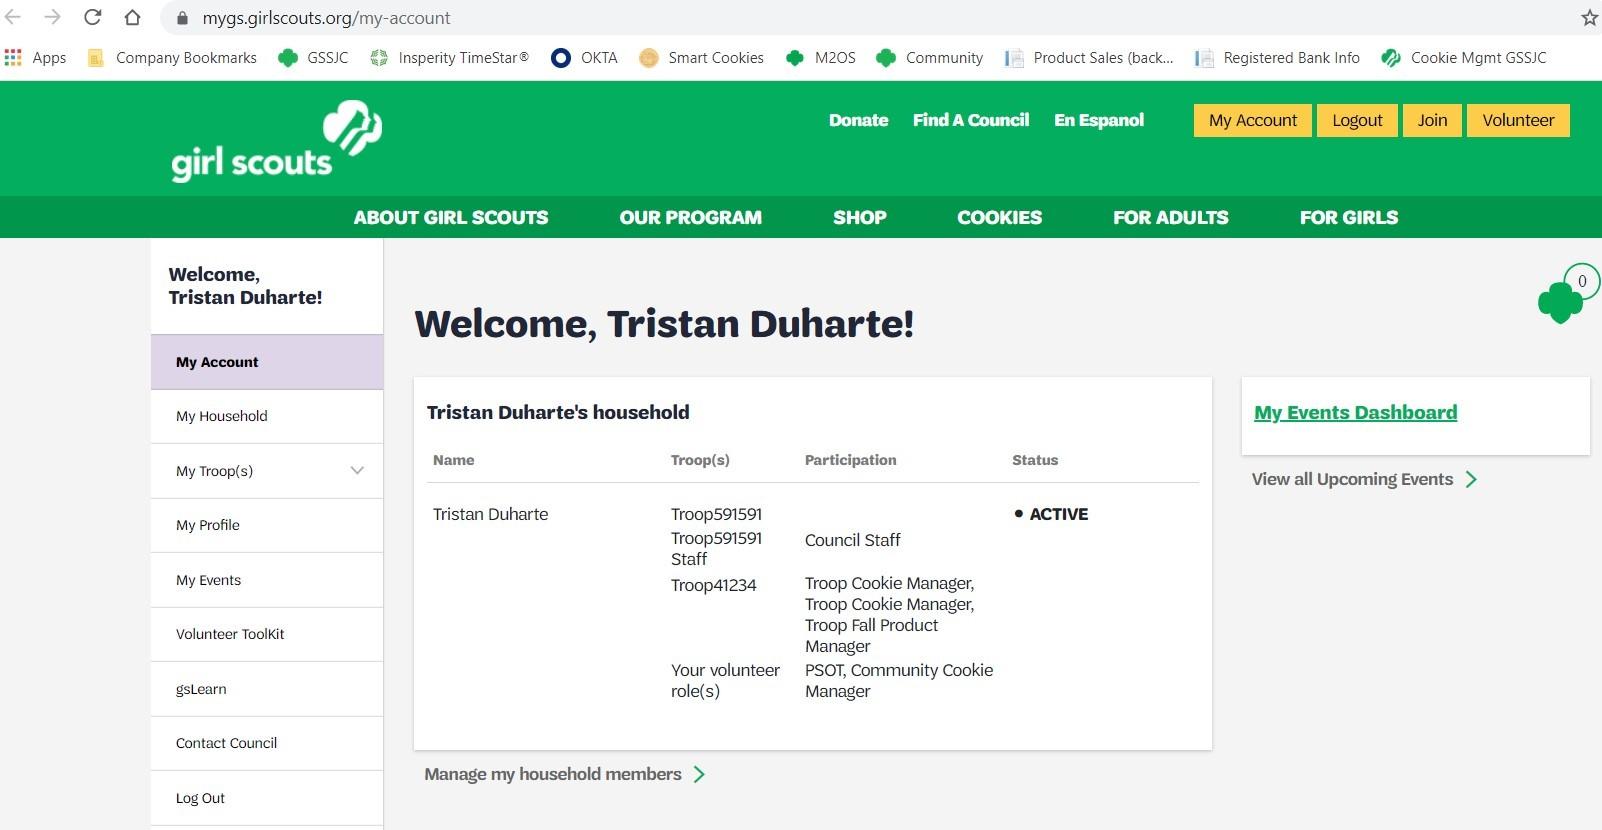Screen dimensions: 1602x830
Task: Open the My Events Dashboard link
Action: (x=1355, y=413)
